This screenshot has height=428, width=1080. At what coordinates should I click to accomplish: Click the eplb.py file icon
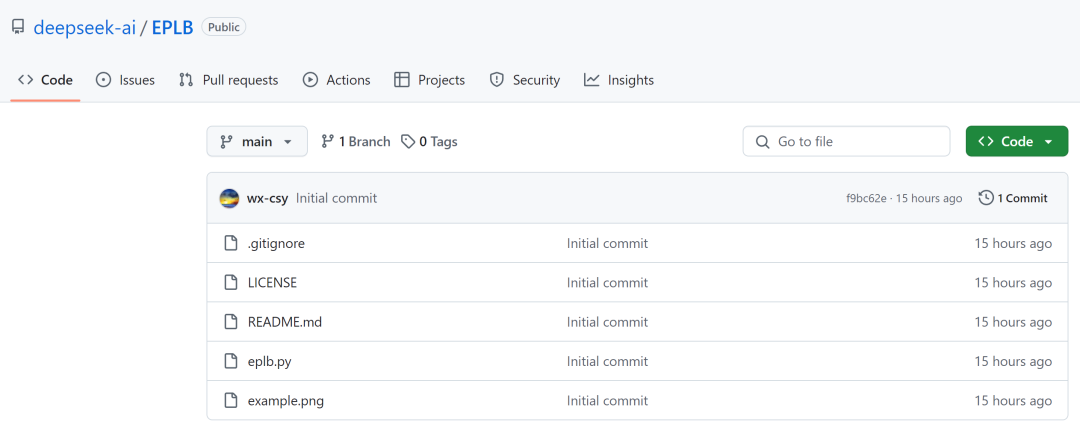(231, 361)
